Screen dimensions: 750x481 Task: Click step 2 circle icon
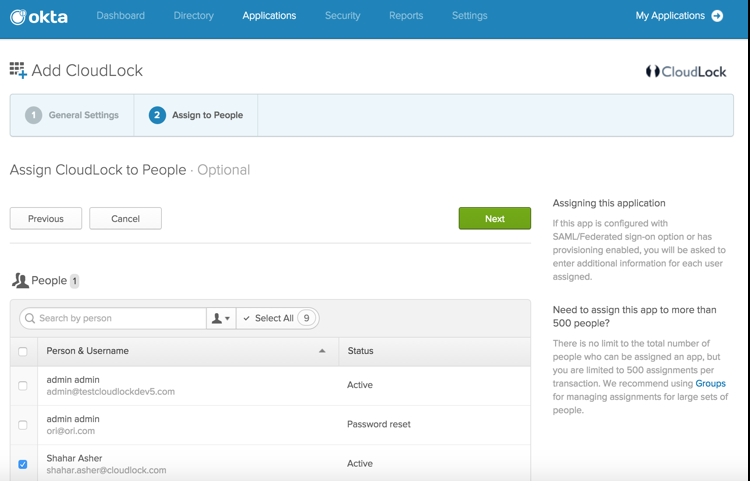click(157, 115)
